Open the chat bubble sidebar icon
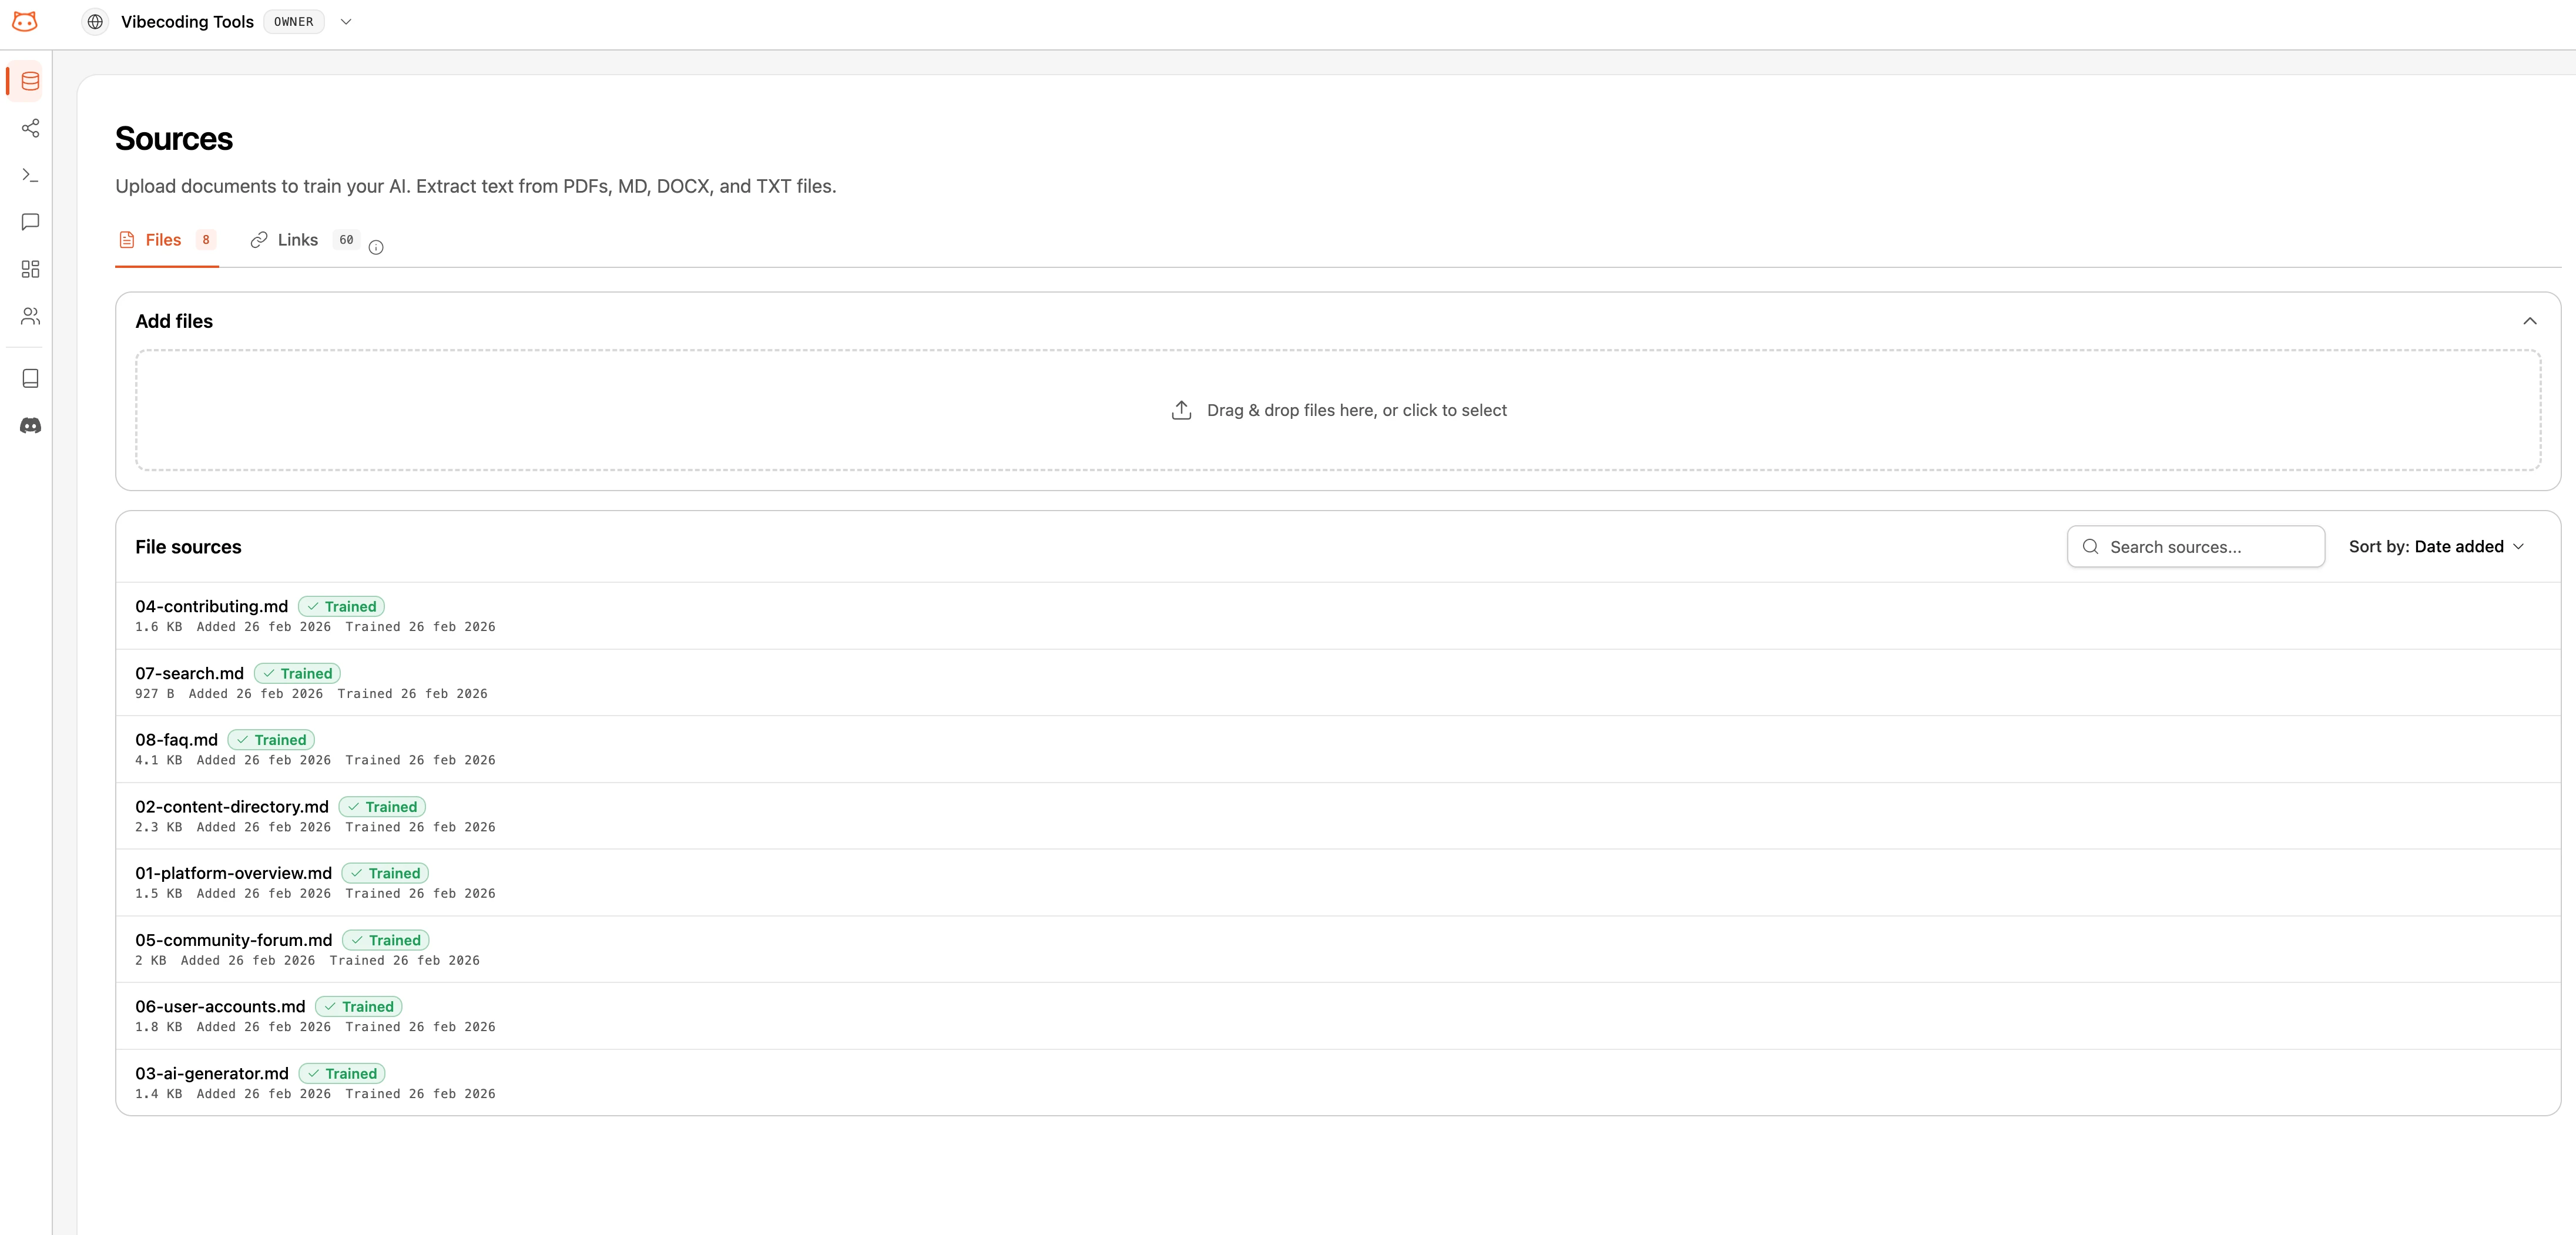This screenshot has width=2576, height=1235. click(x=30, y=222)
